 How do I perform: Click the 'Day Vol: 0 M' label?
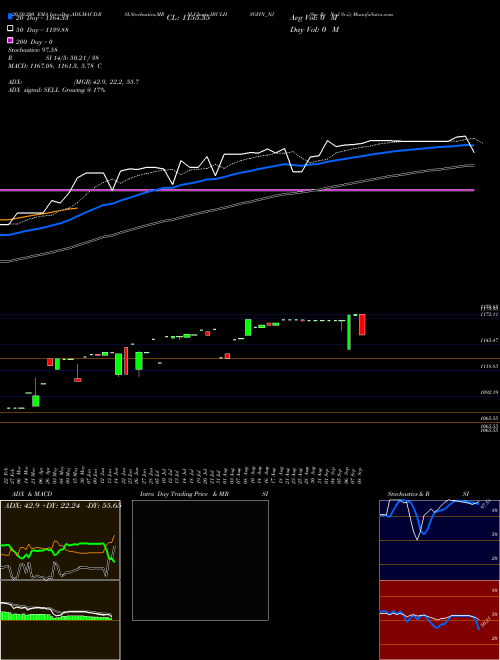point(314,30)
